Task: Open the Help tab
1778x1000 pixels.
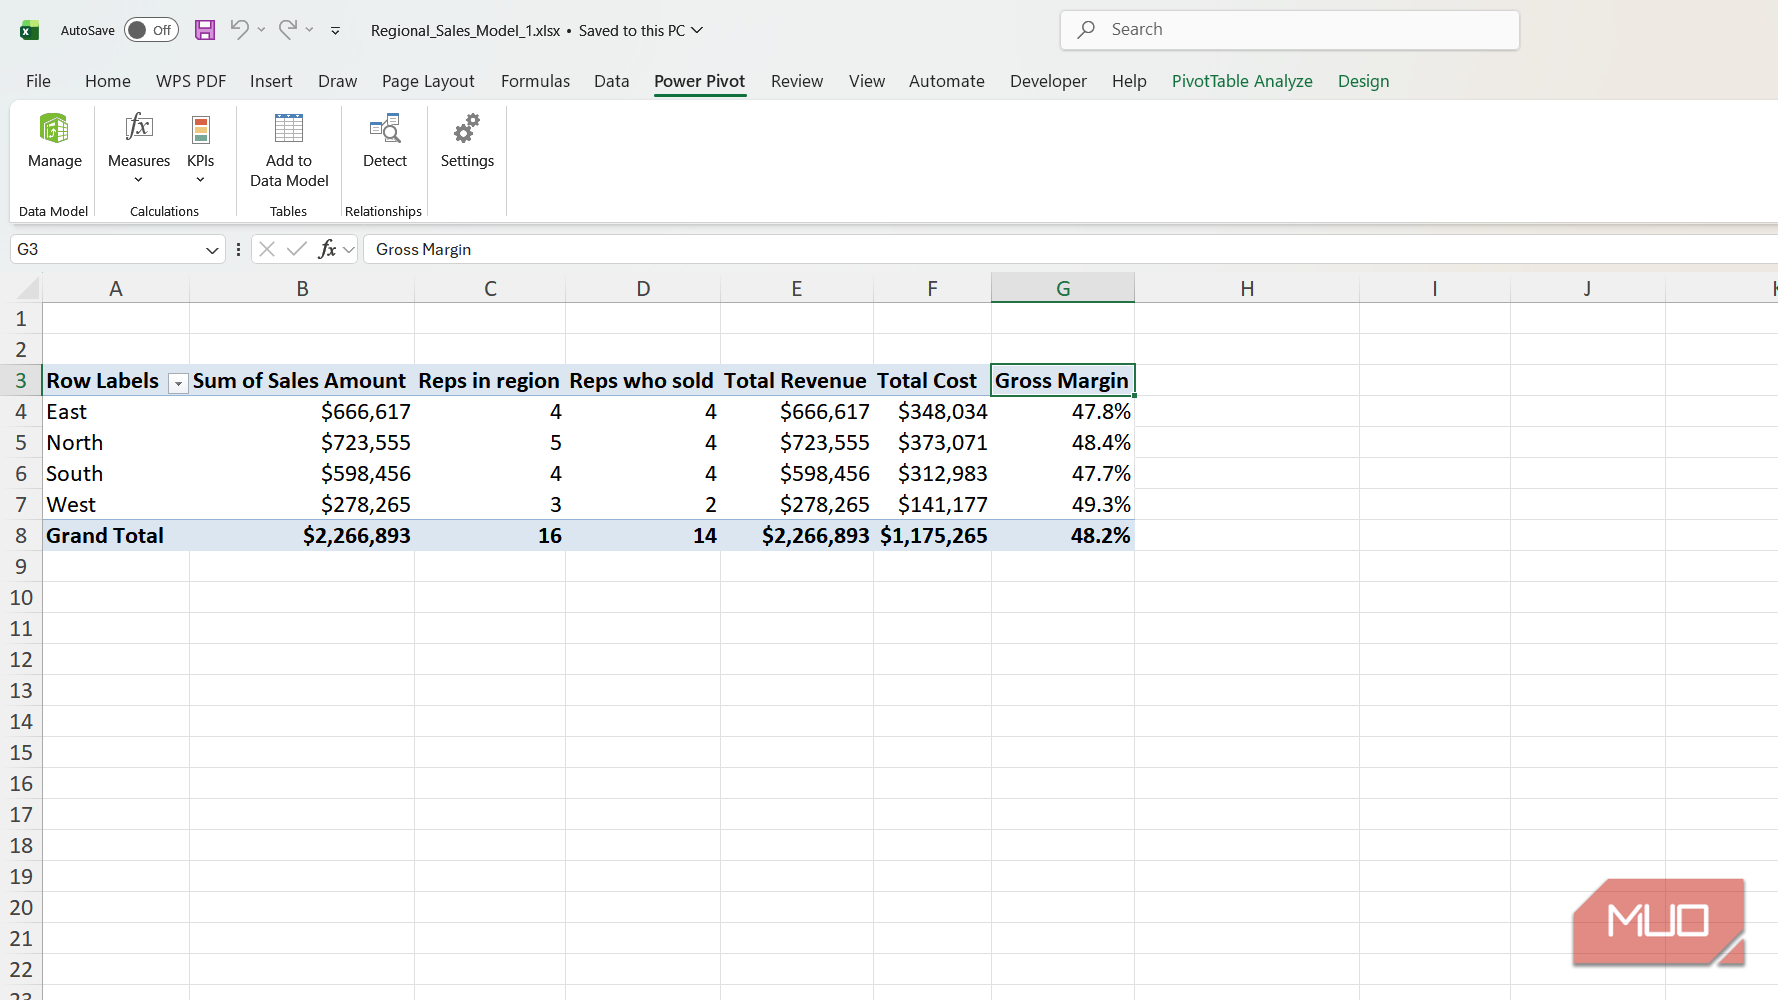Action: [1129, 81]
